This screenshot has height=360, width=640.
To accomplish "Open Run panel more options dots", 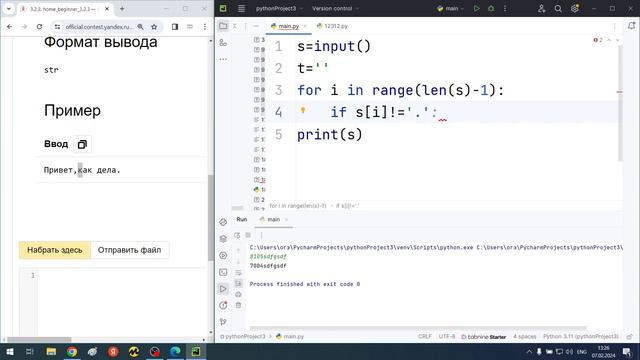I will point(261,235).
